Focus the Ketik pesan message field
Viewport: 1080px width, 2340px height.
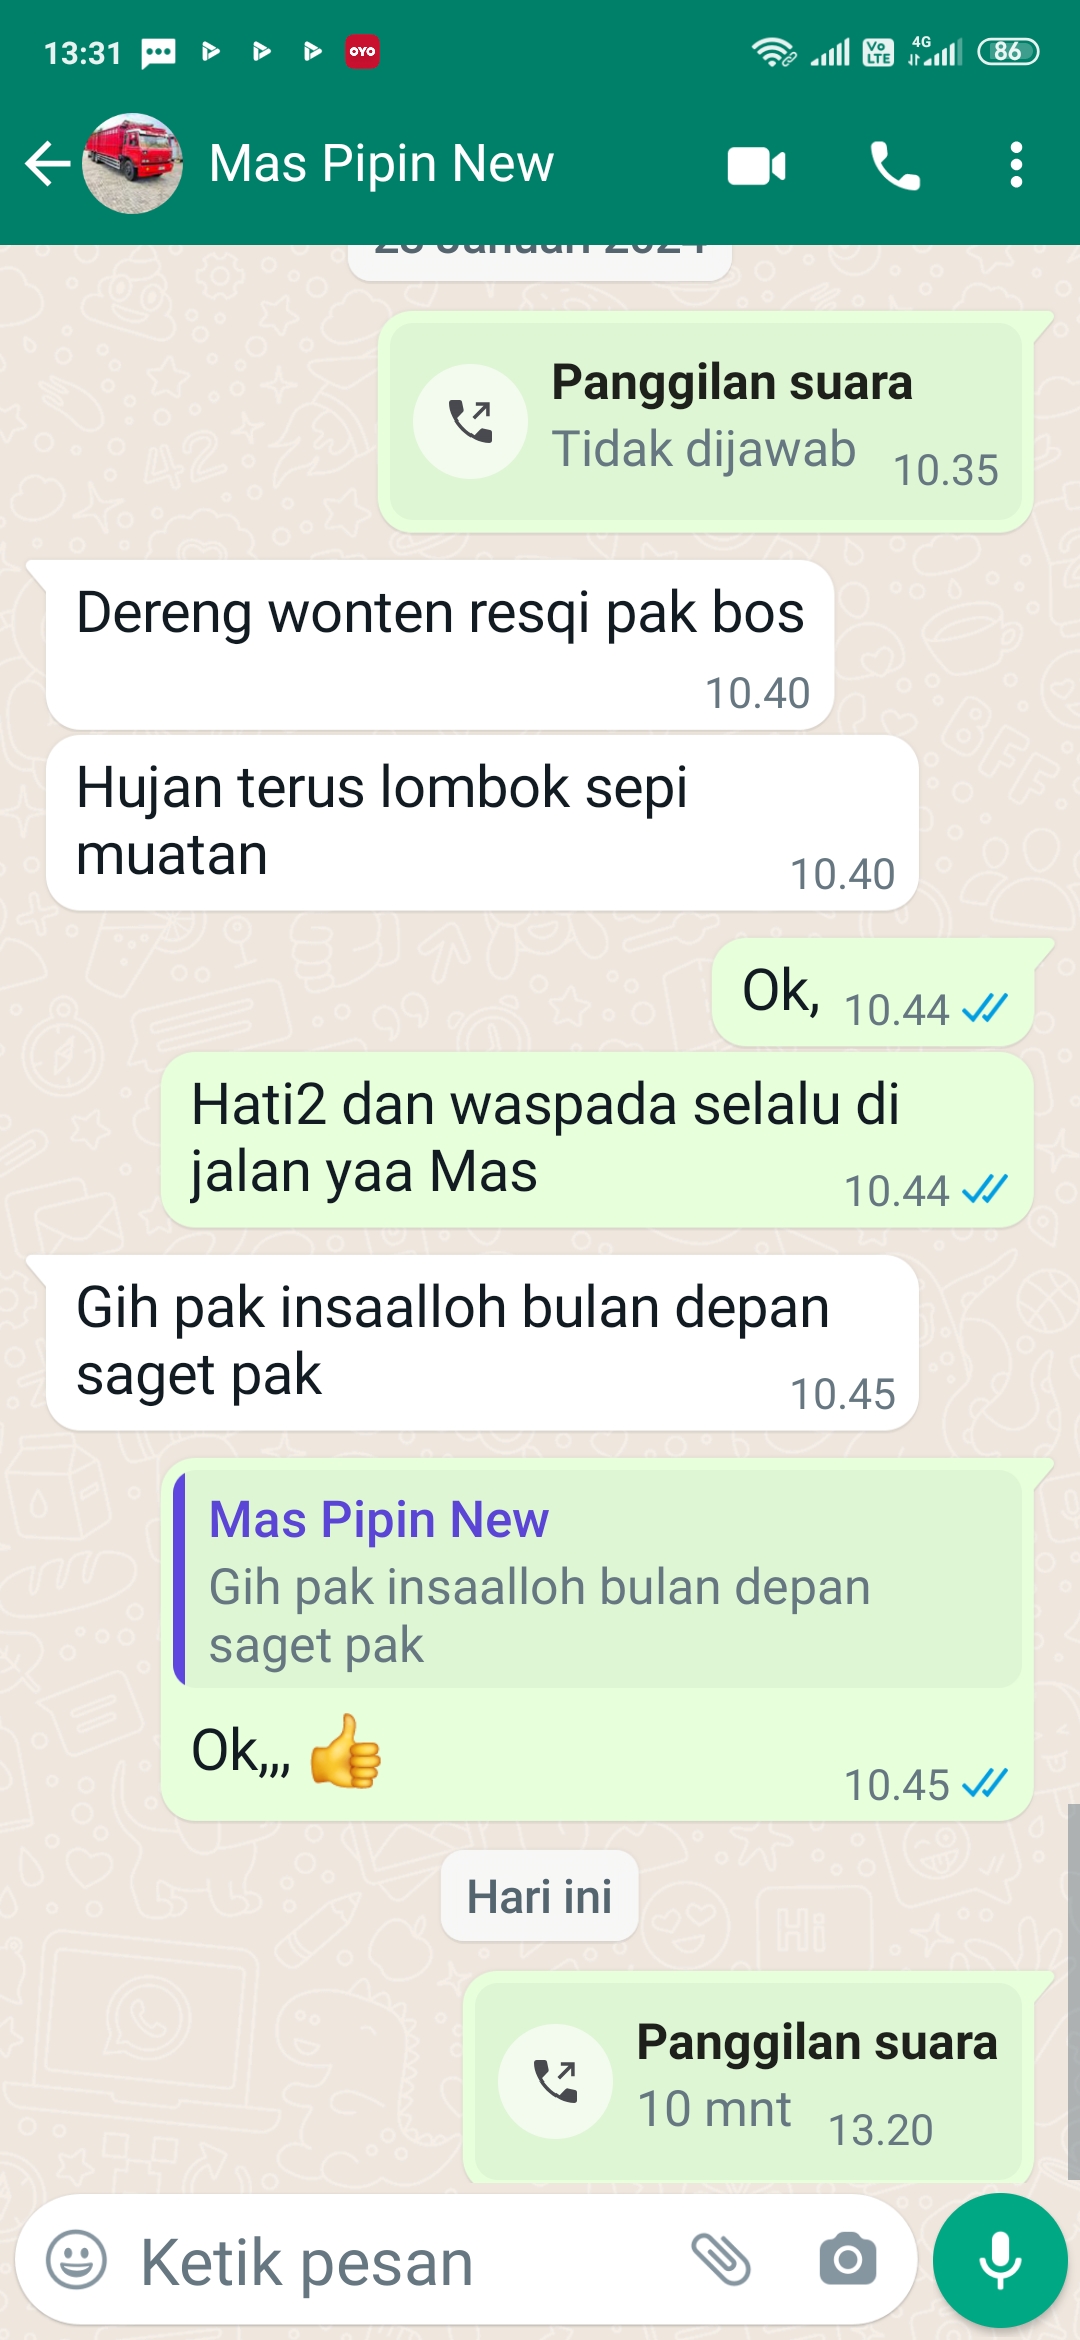tap(400, 2262)
